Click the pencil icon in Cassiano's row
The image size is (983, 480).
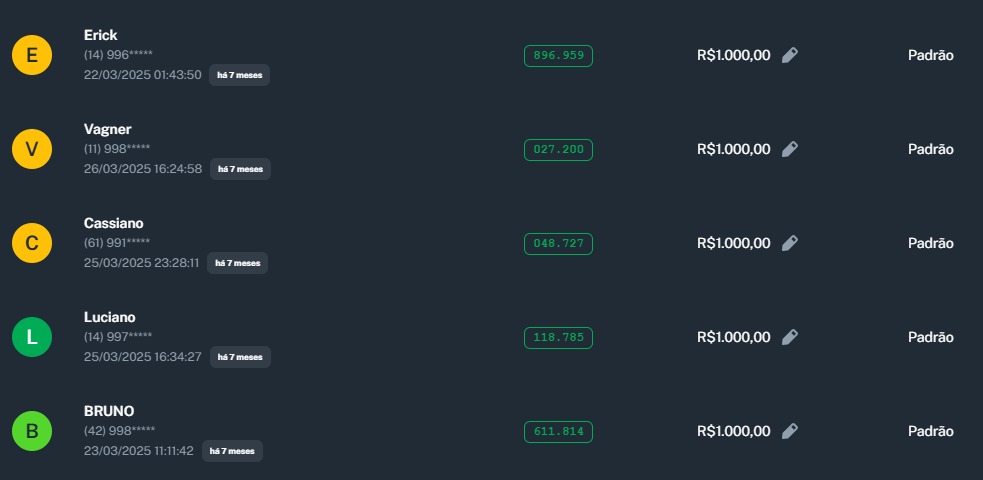790,243
